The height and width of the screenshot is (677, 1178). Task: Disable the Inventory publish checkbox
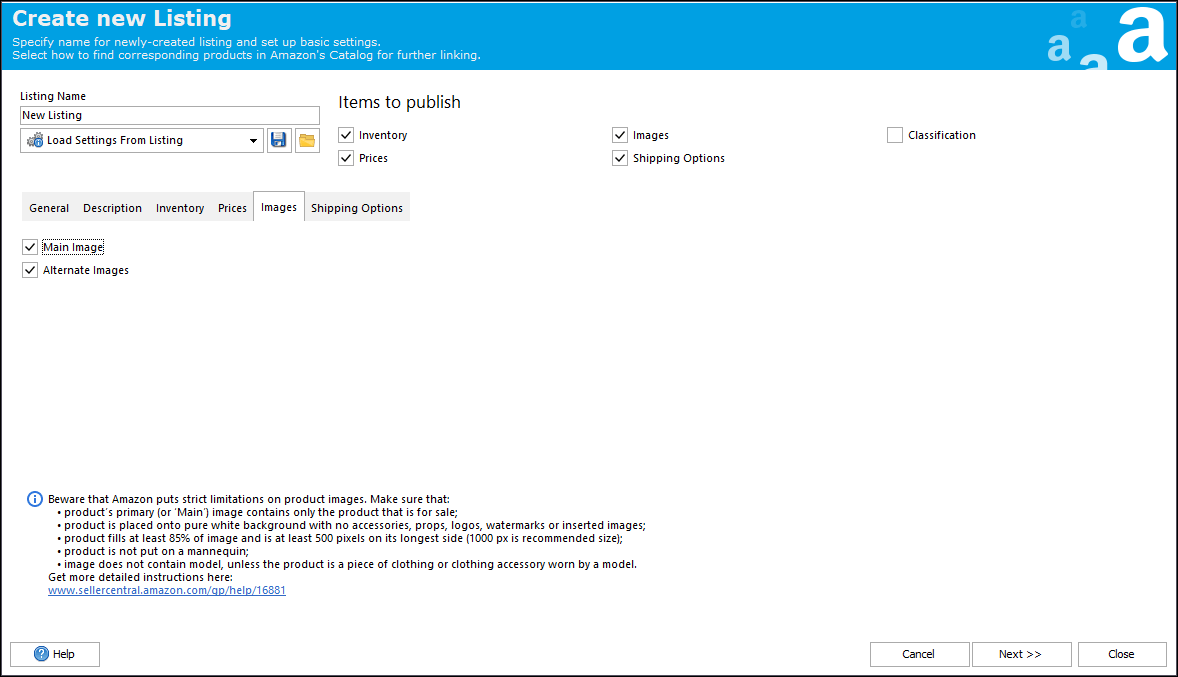(346, 135)
